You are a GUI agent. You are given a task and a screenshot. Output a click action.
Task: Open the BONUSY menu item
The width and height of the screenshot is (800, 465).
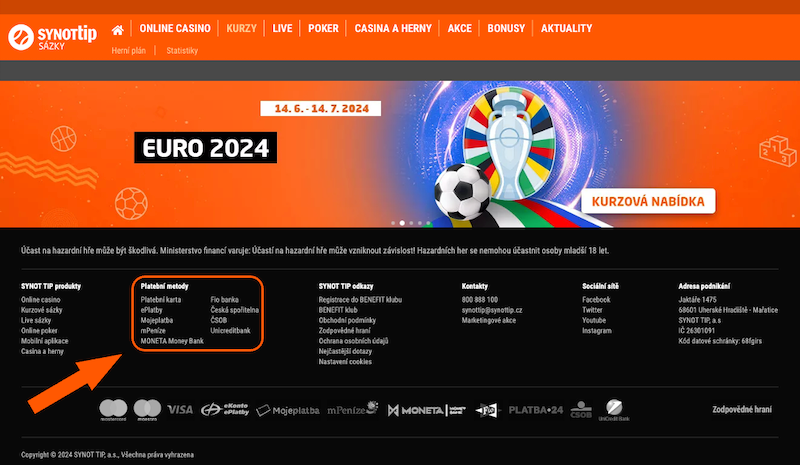click(506, 29)
